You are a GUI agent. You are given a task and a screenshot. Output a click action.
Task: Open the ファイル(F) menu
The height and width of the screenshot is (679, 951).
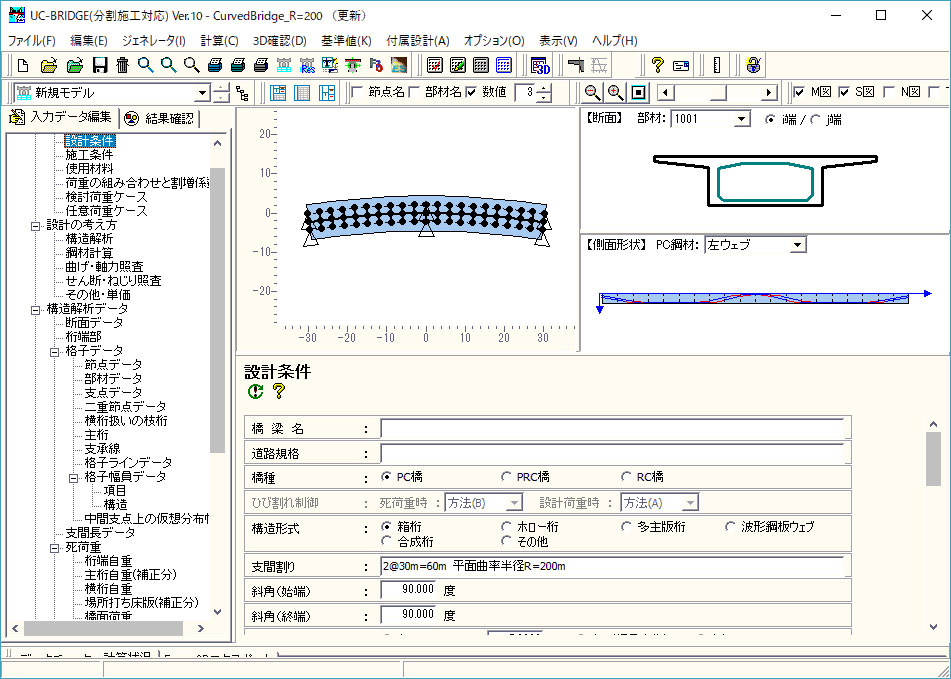(x=32, y=41)
